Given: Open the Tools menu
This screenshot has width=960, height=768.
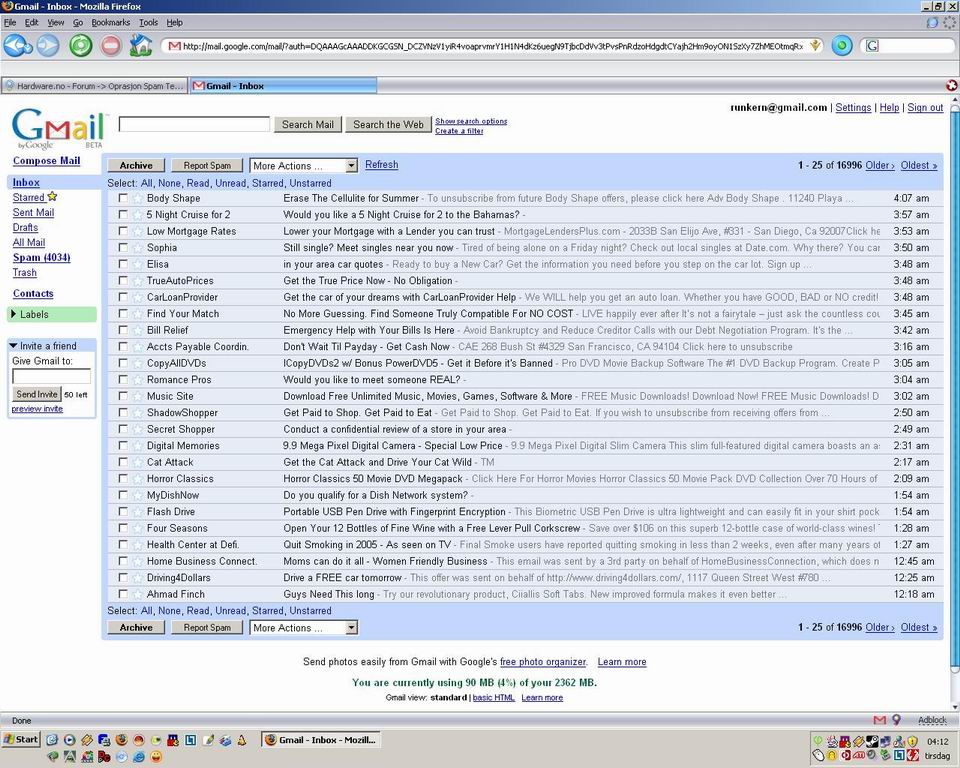Looking at the screenshot, I should point(148,23).
